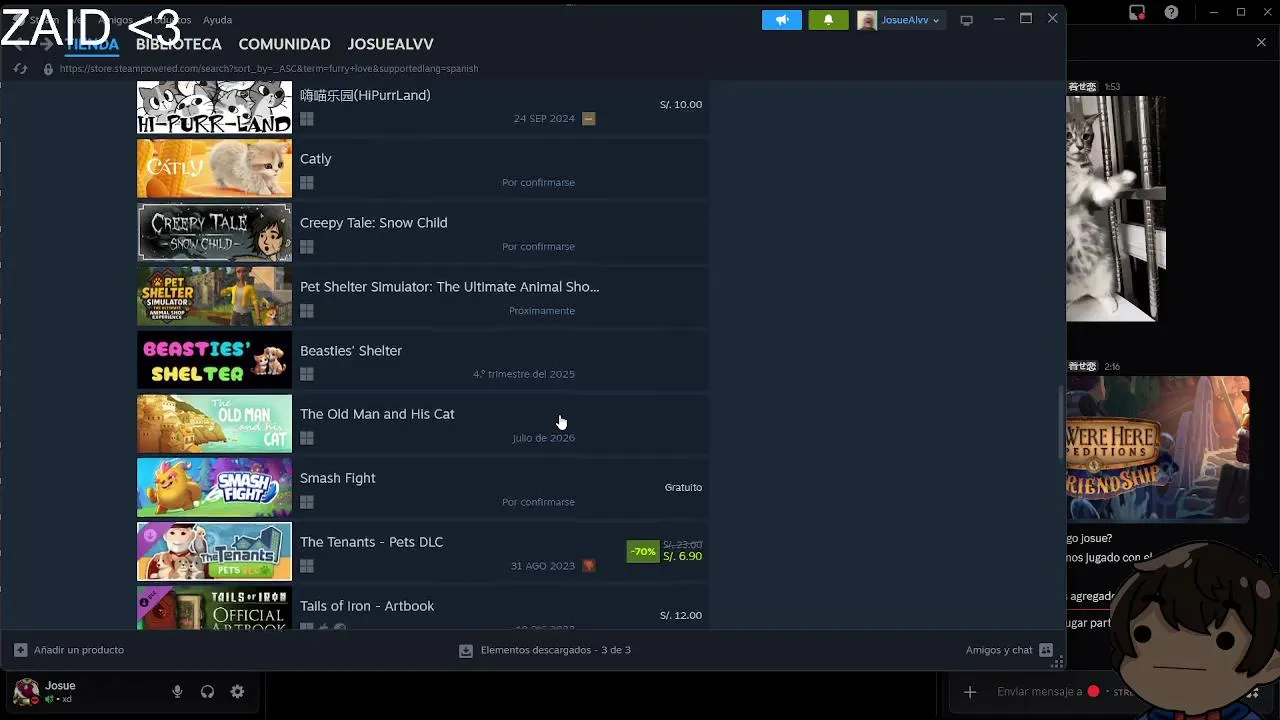Click The Tenants Pets DLC review icon
Viewport: 1280px width, 720px height.
pyautogui.click(x=588, y=566)
